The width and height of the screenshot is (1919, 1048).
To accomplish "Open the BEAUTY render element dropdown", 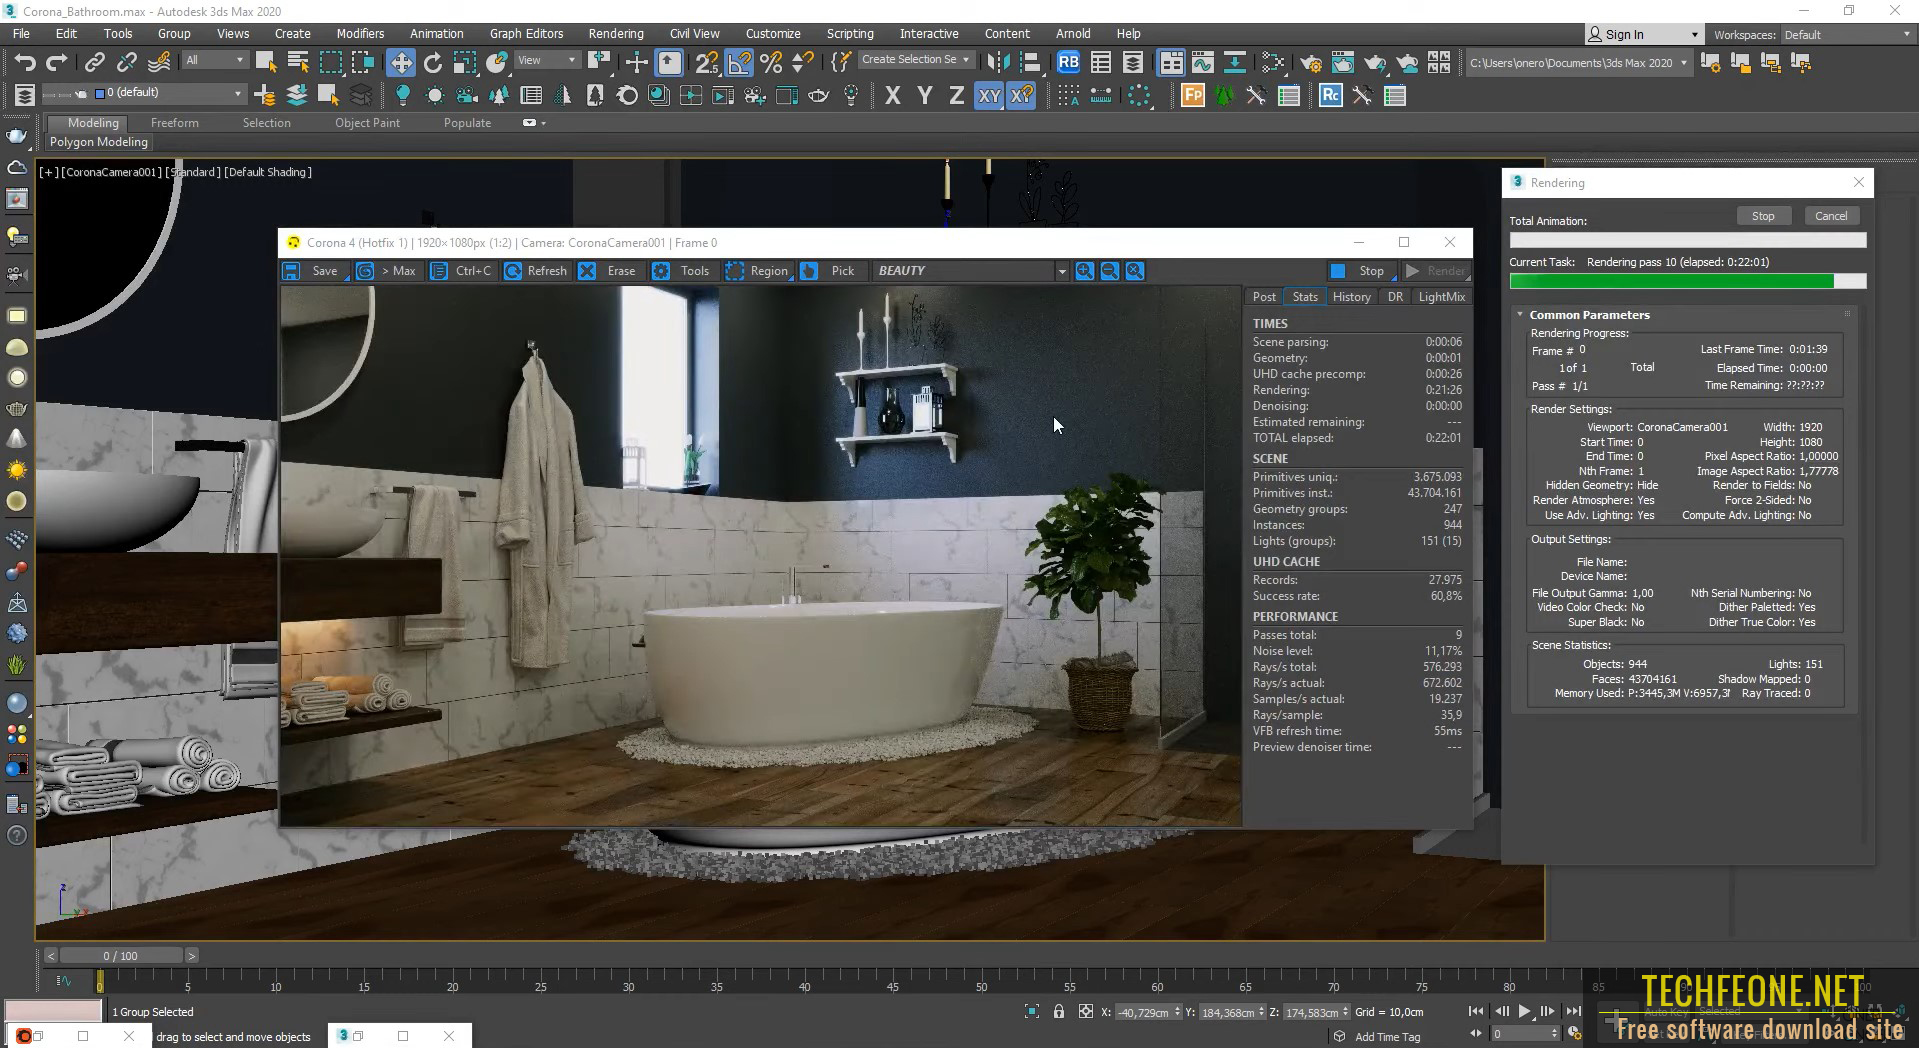I will [1062, 271].
